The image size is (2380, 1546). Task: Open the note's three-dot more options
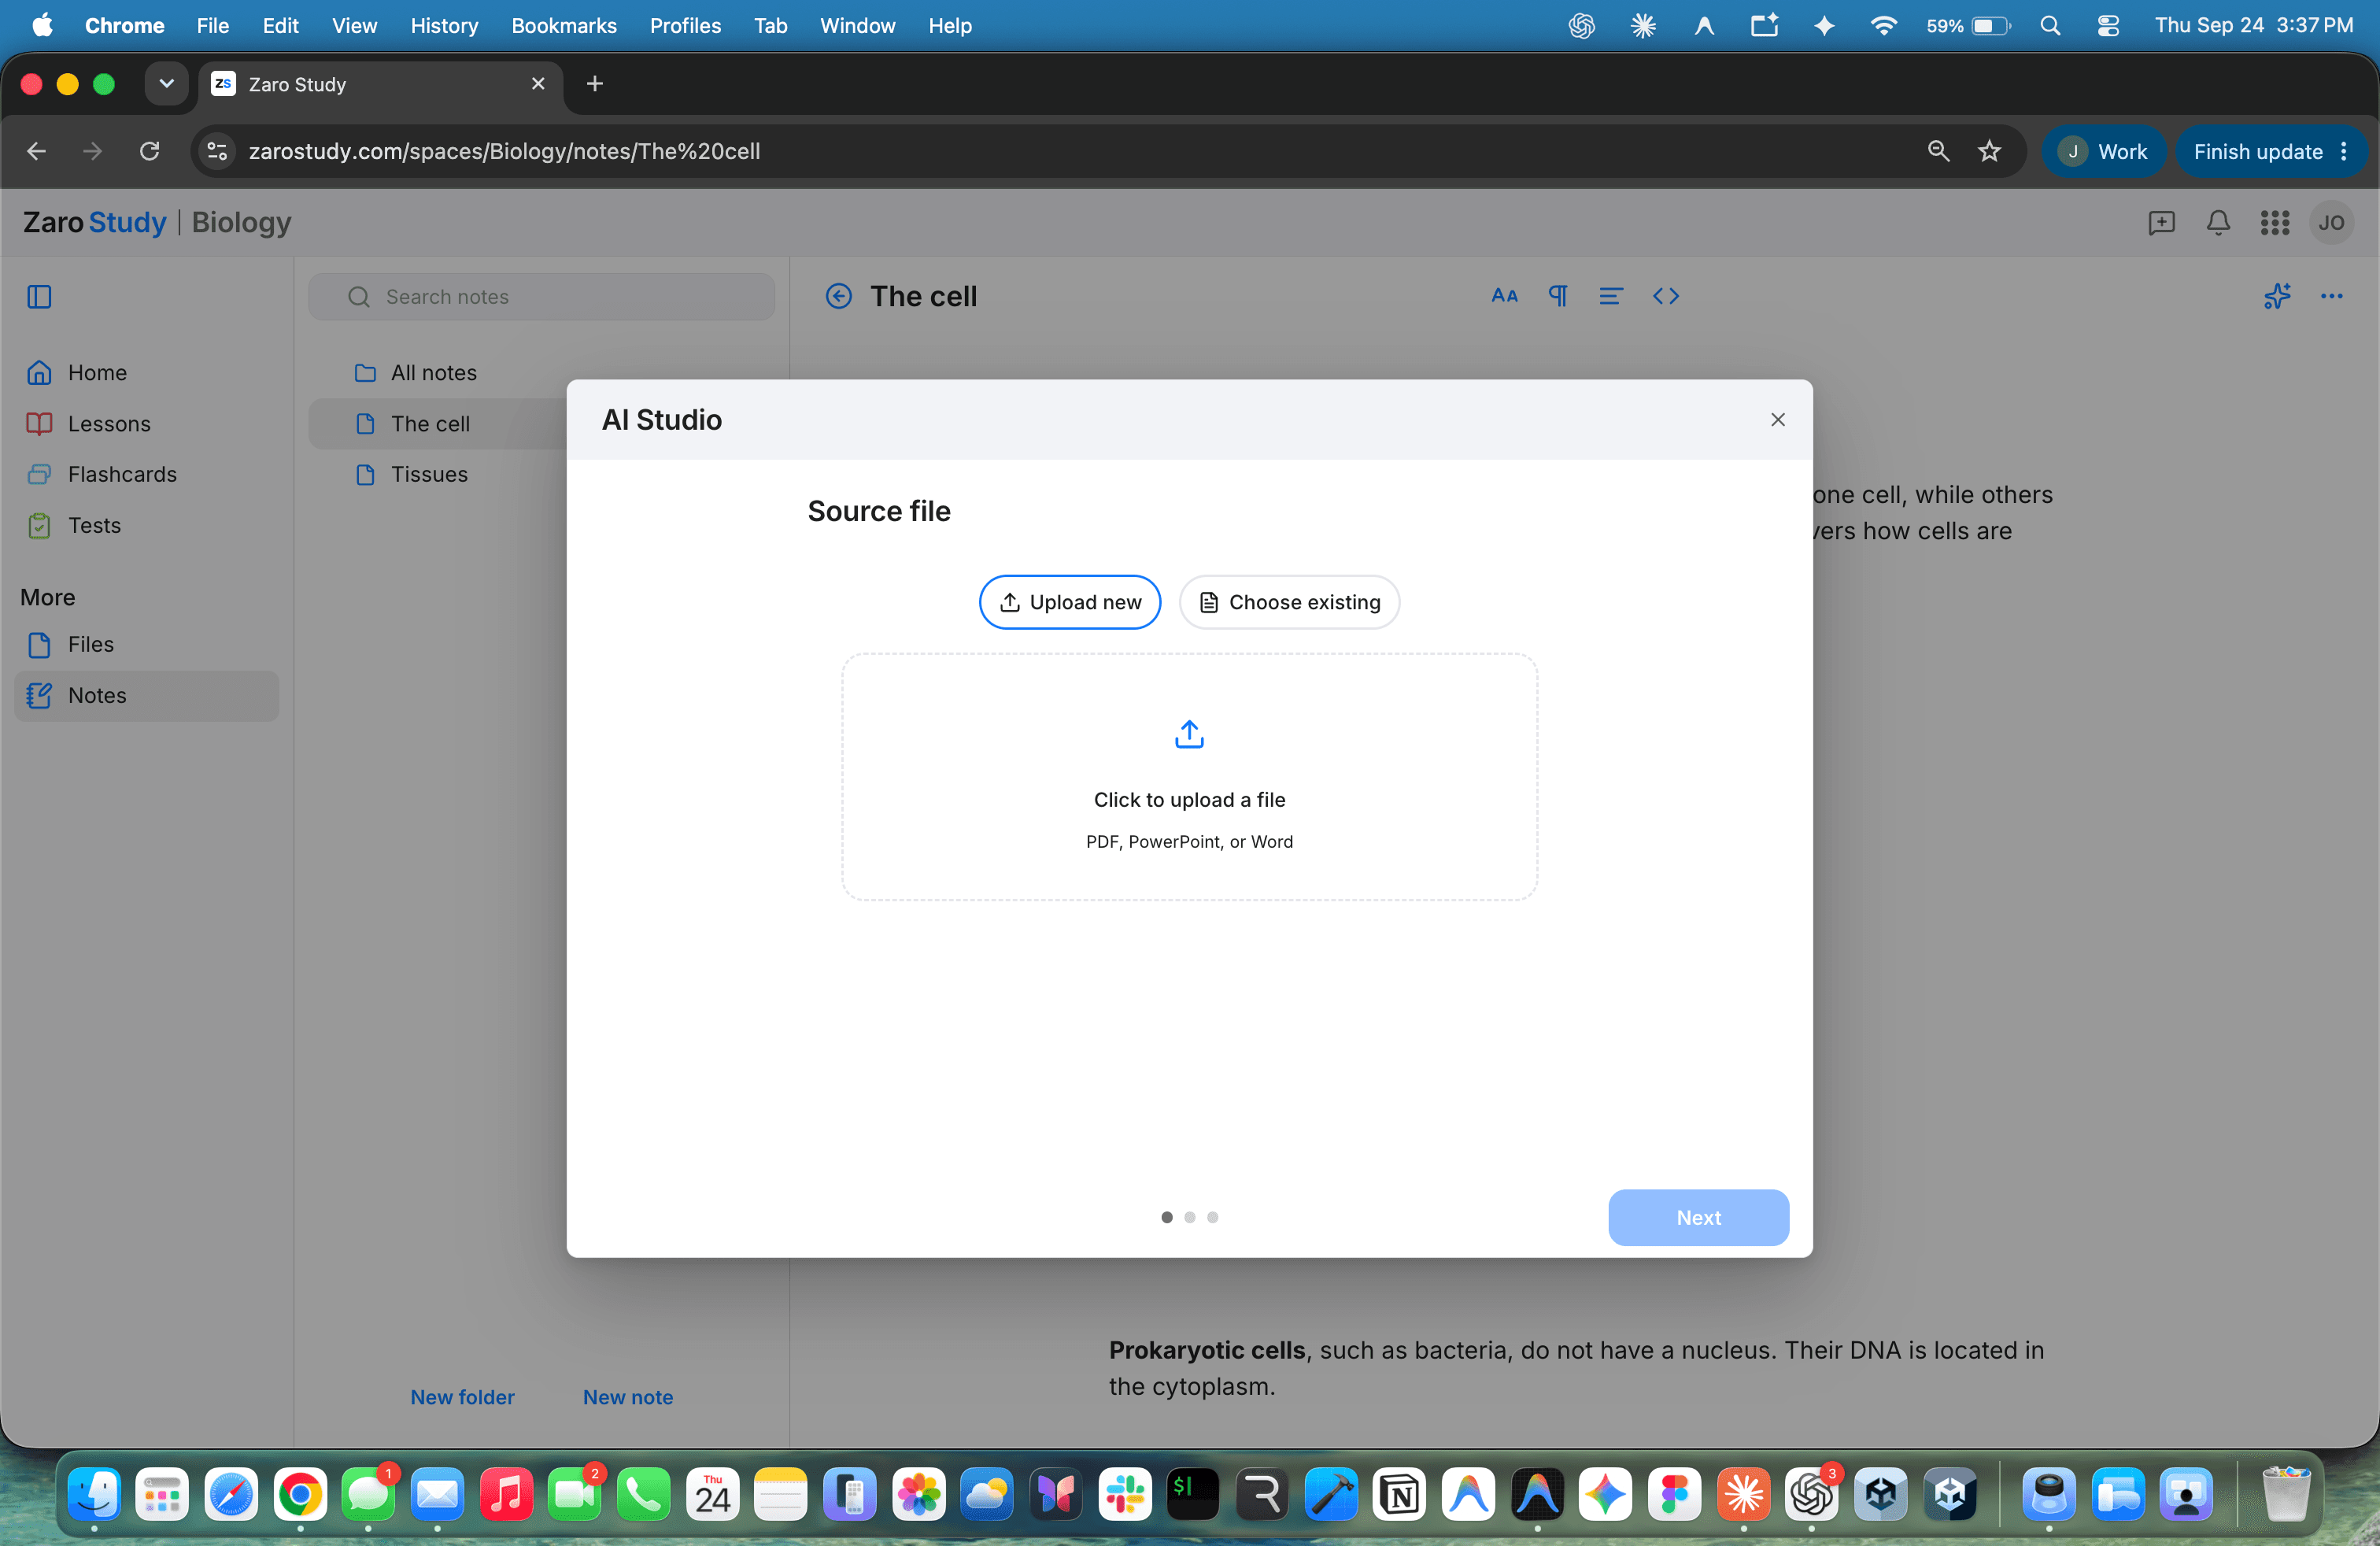point(2332,296)
